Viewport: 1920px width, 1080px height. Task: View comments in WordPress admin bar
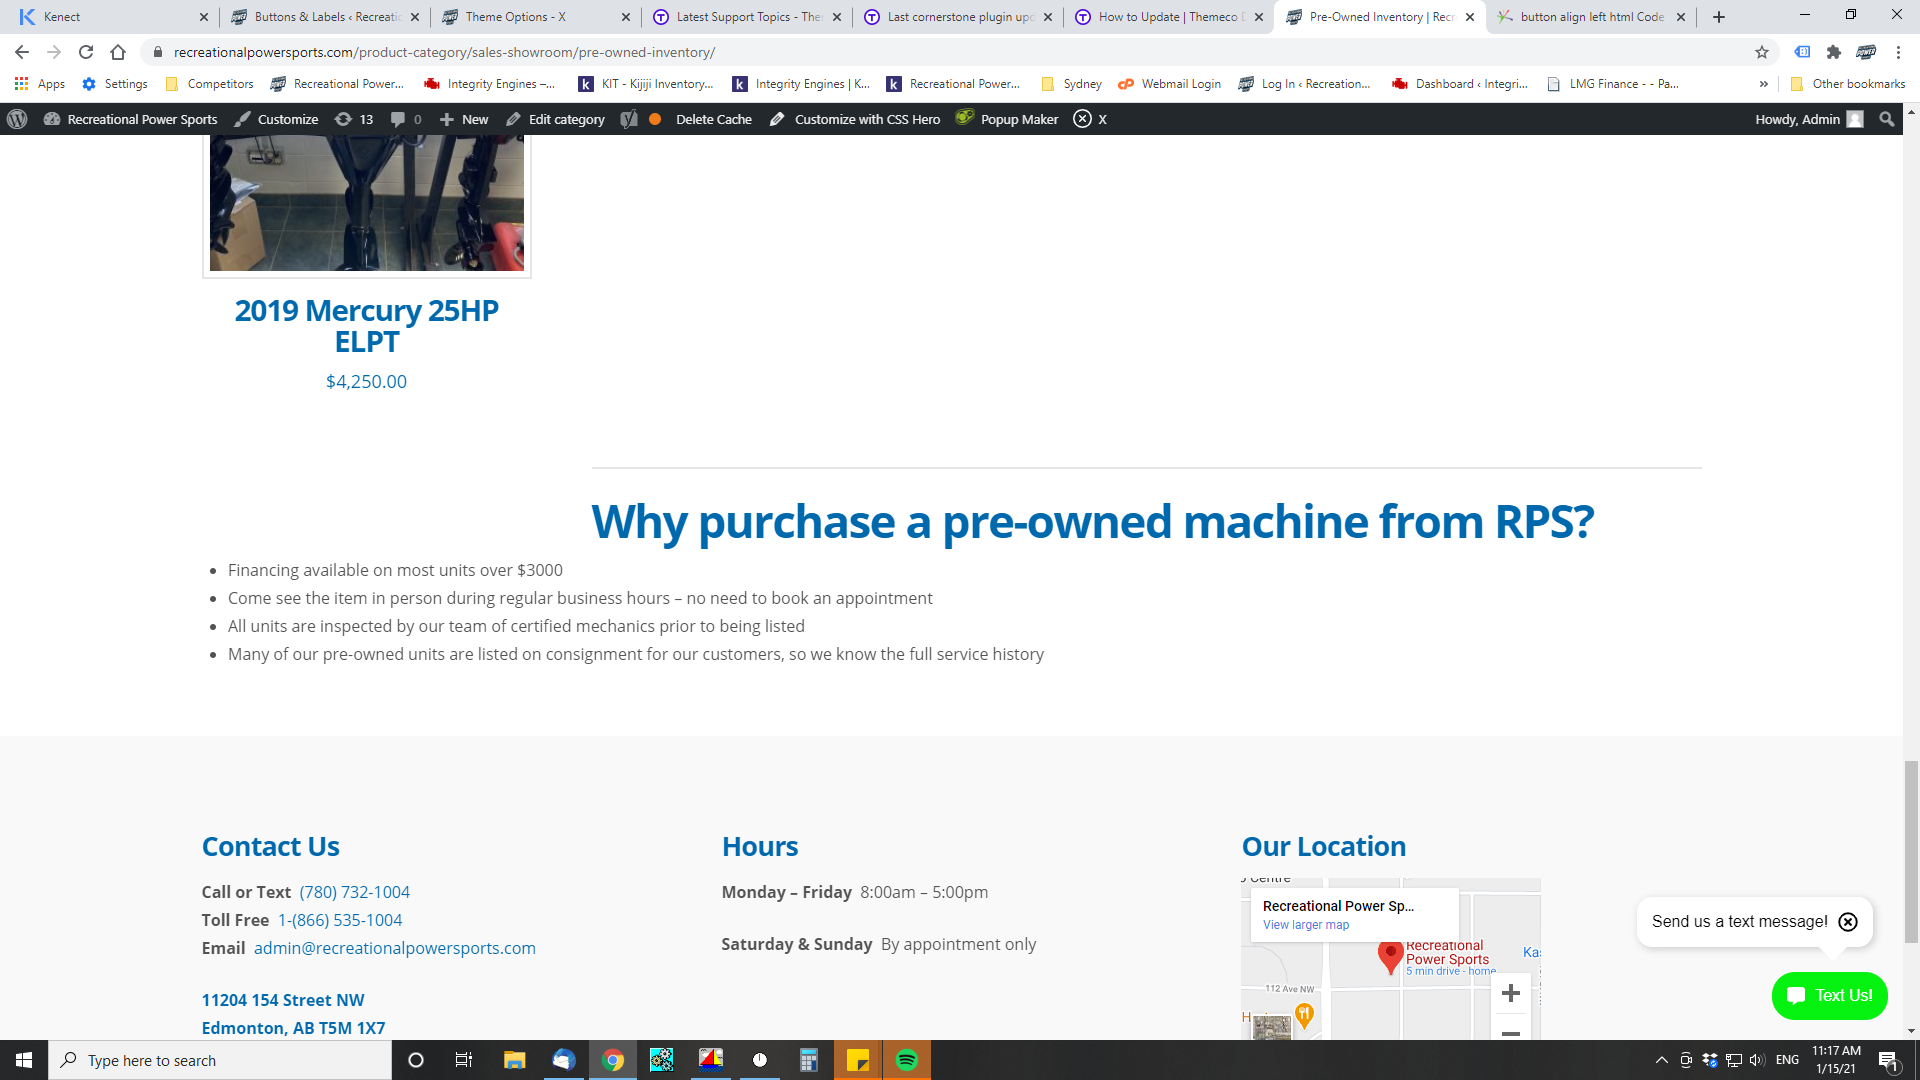(406, 119)
